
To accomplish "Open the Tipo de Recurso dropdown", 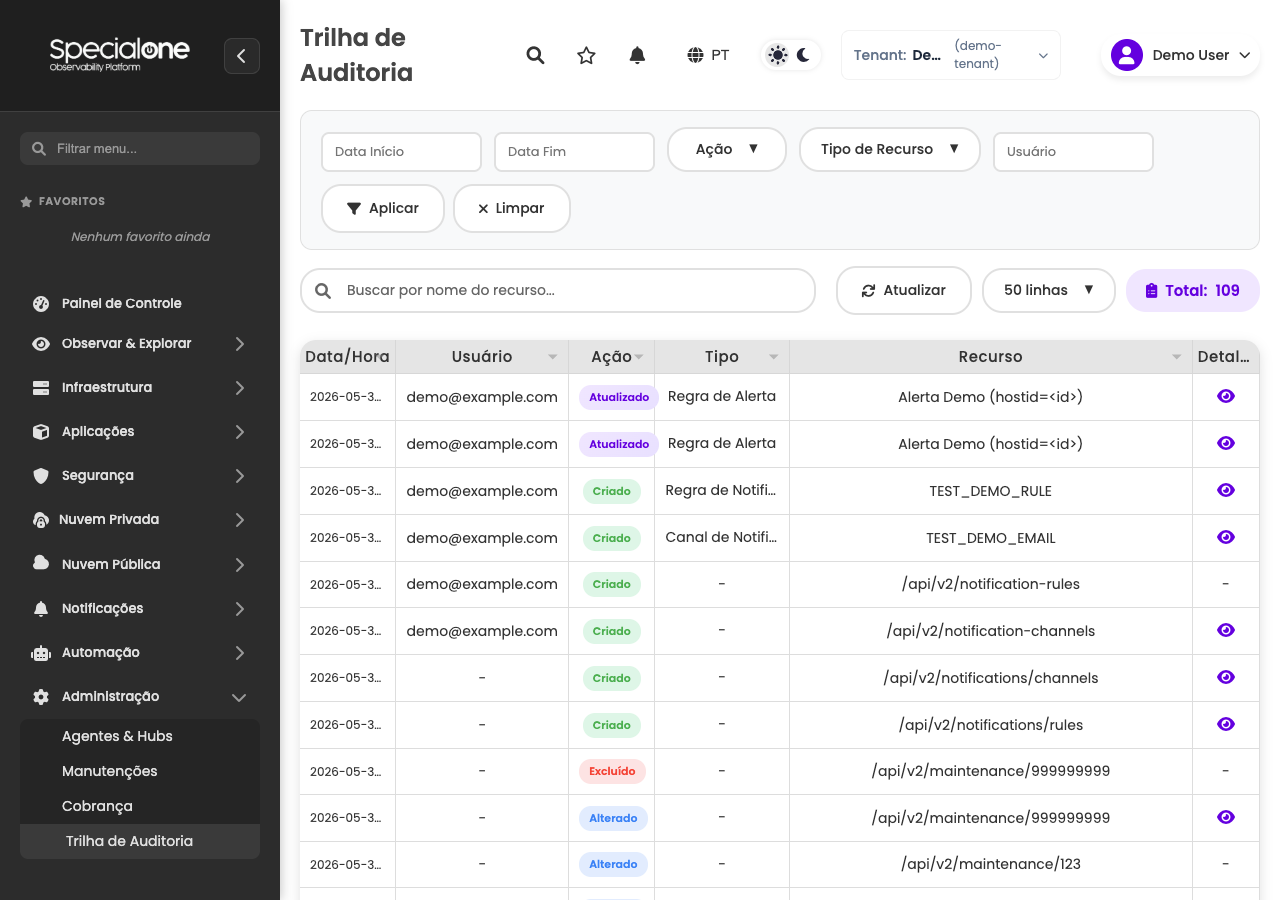I will [890, 149].
